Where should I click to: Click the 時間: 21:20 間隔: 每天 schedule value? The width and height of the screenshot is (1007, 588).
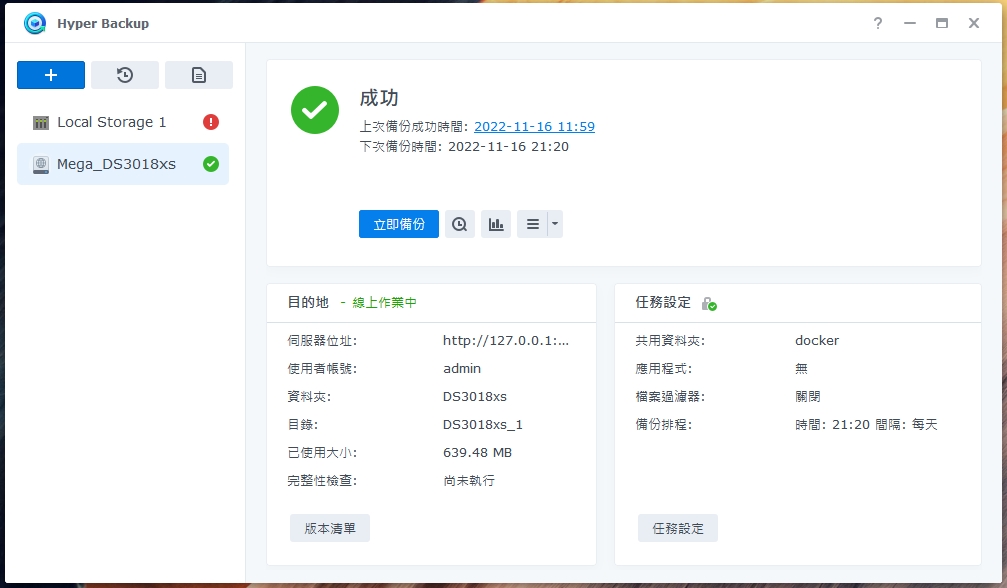coord(866,424)
